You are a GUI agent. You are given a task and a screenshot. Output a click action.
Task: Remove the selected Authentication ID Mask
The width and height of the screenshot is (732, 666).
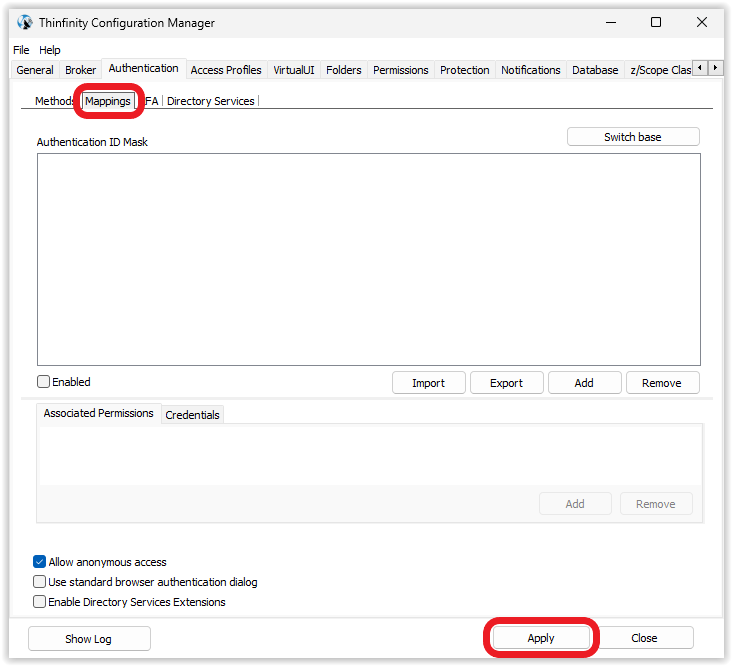click(x=662, y=383)
